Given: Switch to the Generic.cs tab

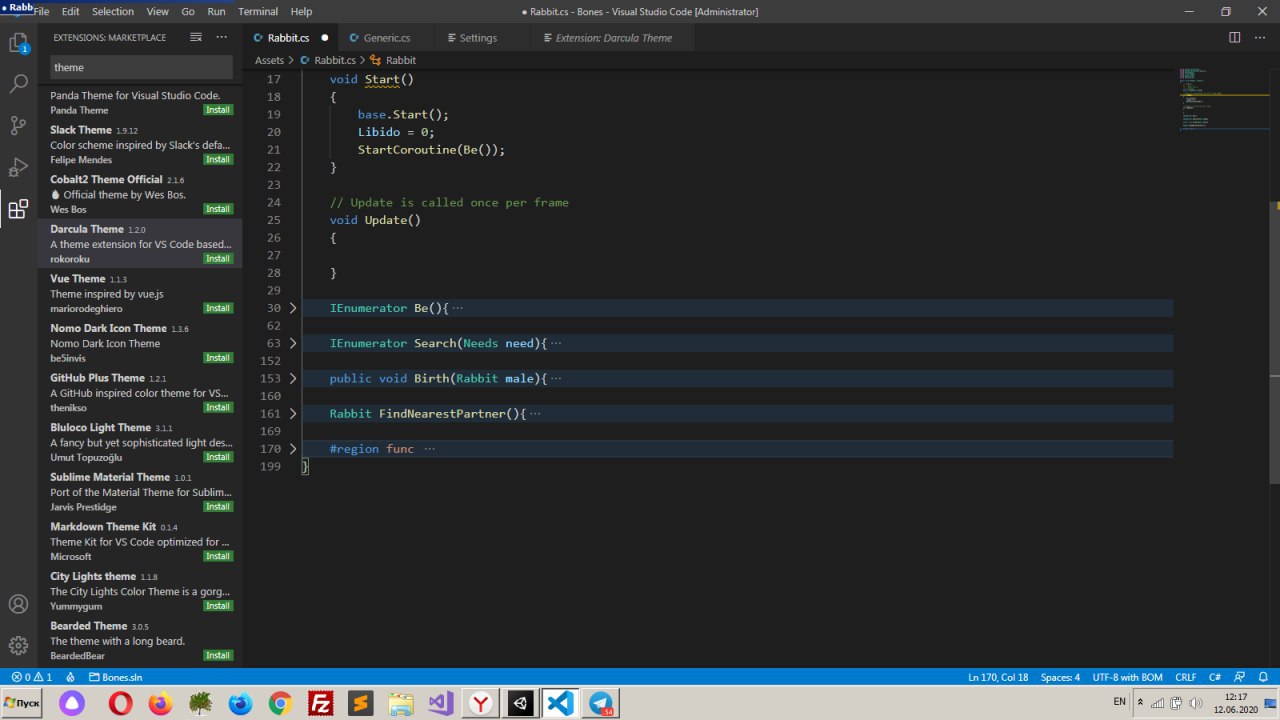Looking at the screenshot, I should tap(386, 37).
